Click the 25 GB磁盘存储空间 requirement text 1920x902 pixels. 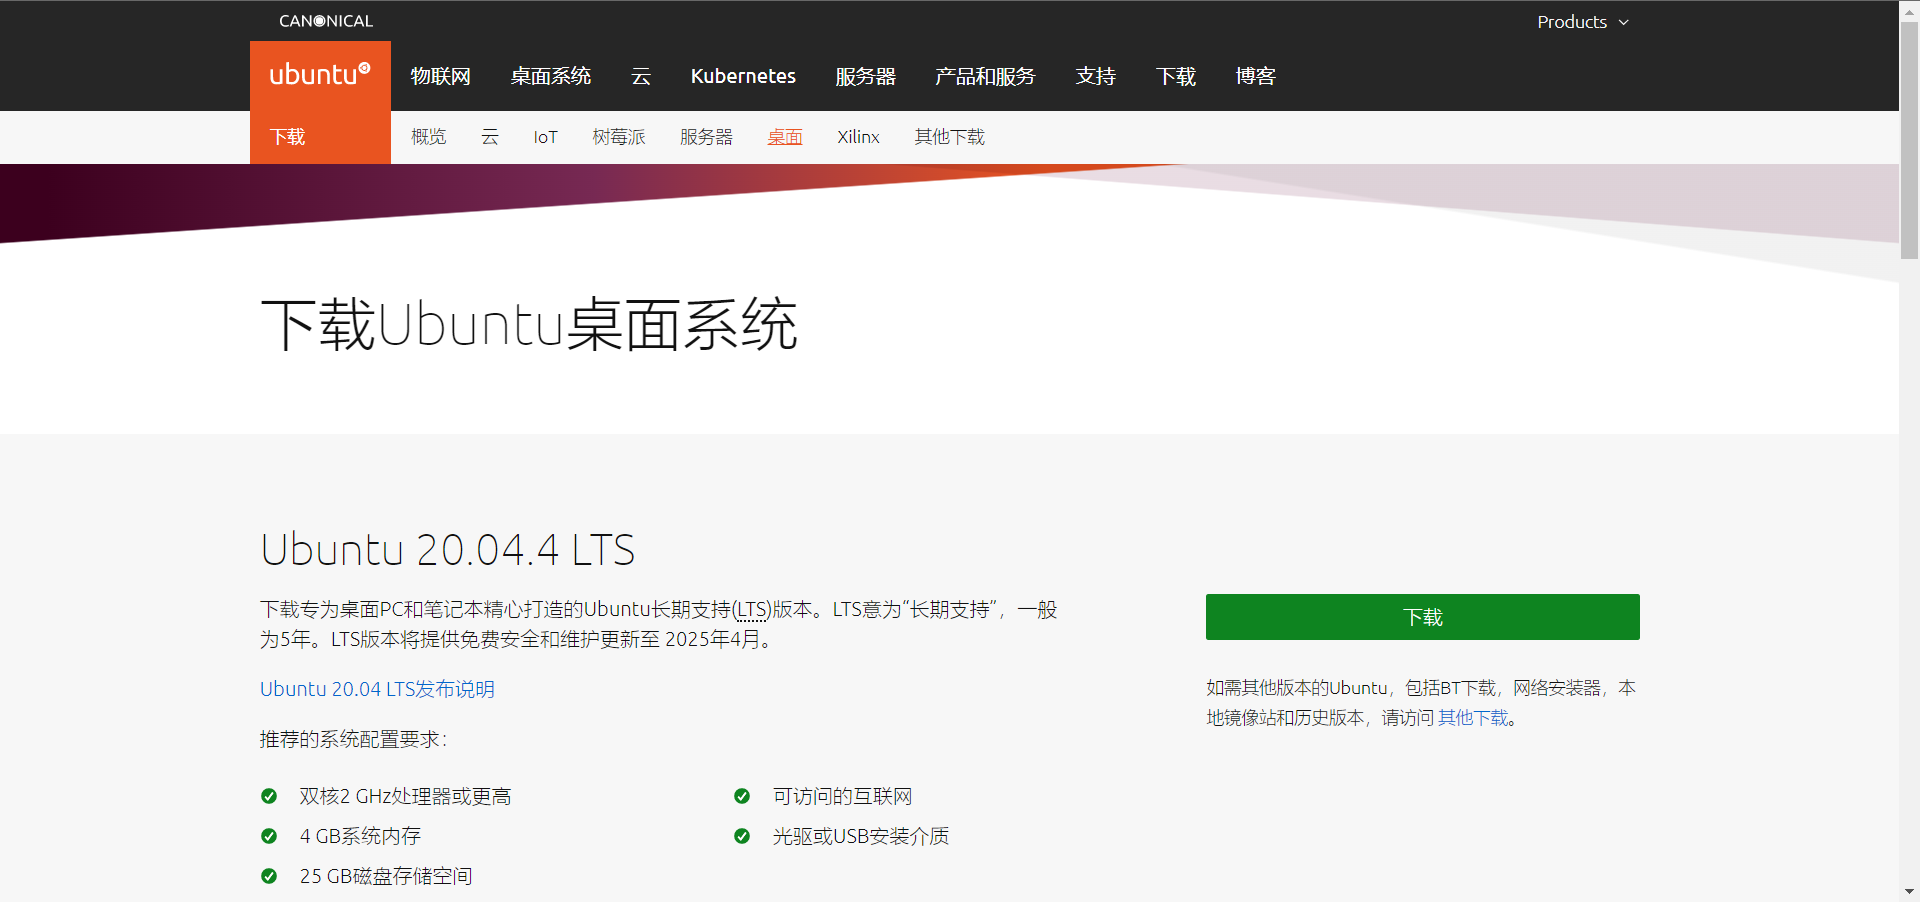[386, 876]
